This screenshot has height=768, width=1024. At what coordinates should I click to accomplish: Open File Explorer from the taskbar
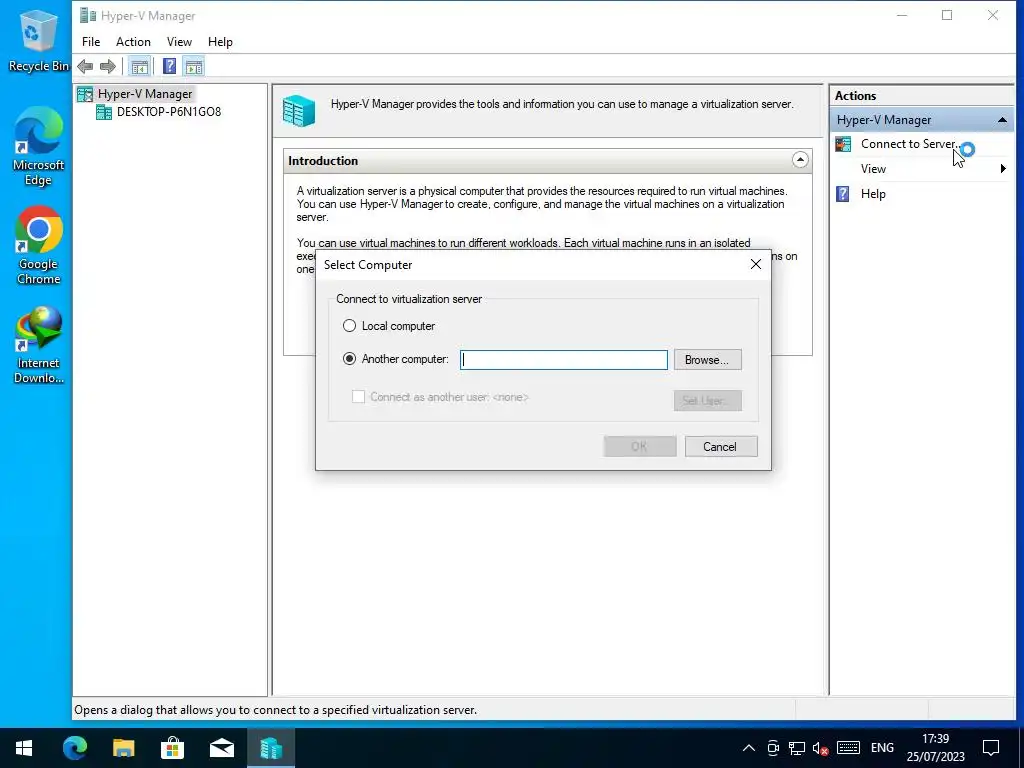[x=123, y=748]
